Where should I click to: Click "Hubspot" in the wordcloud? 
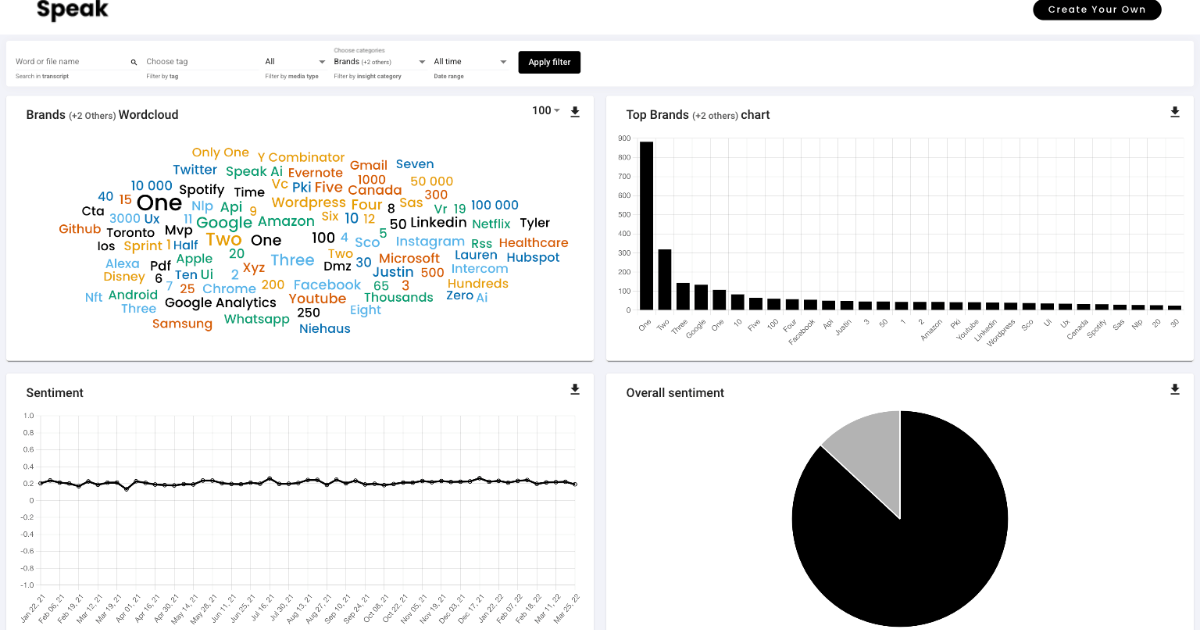[x=533, y=258]
